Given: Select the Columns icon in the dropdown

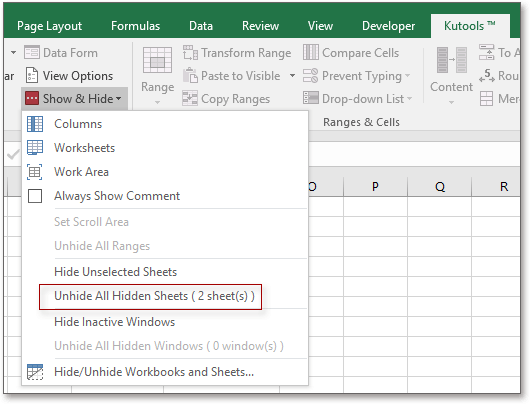Looking at the screenshot, I should point(35,124).
